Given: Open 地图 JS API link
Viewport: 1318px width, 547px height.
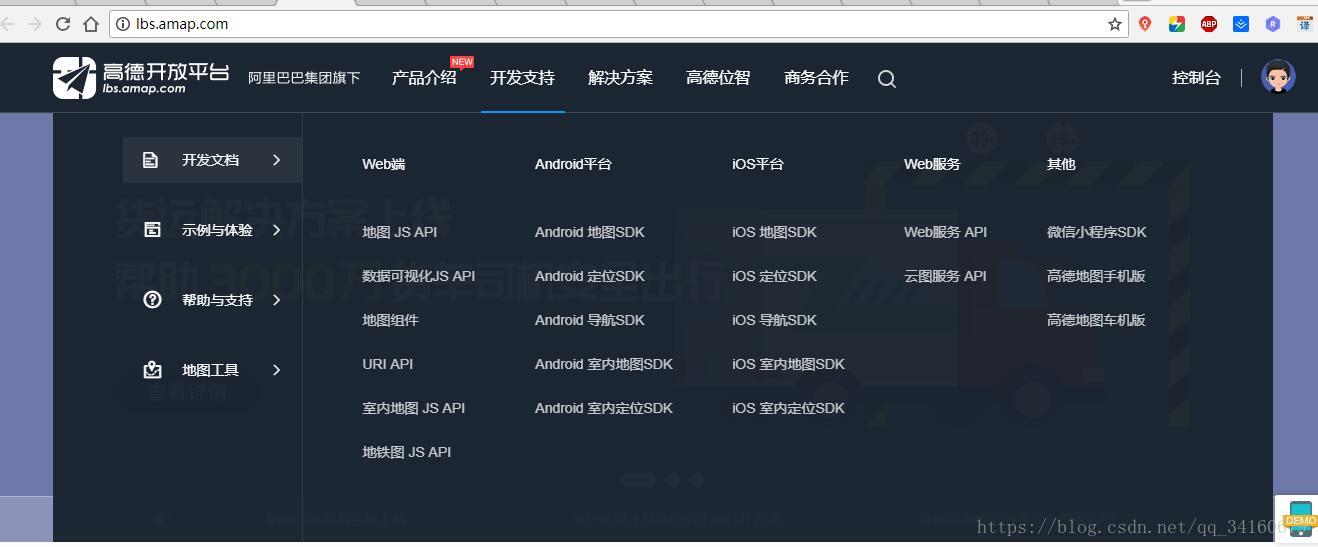Looking at the screenshot, I should (399, 232).
